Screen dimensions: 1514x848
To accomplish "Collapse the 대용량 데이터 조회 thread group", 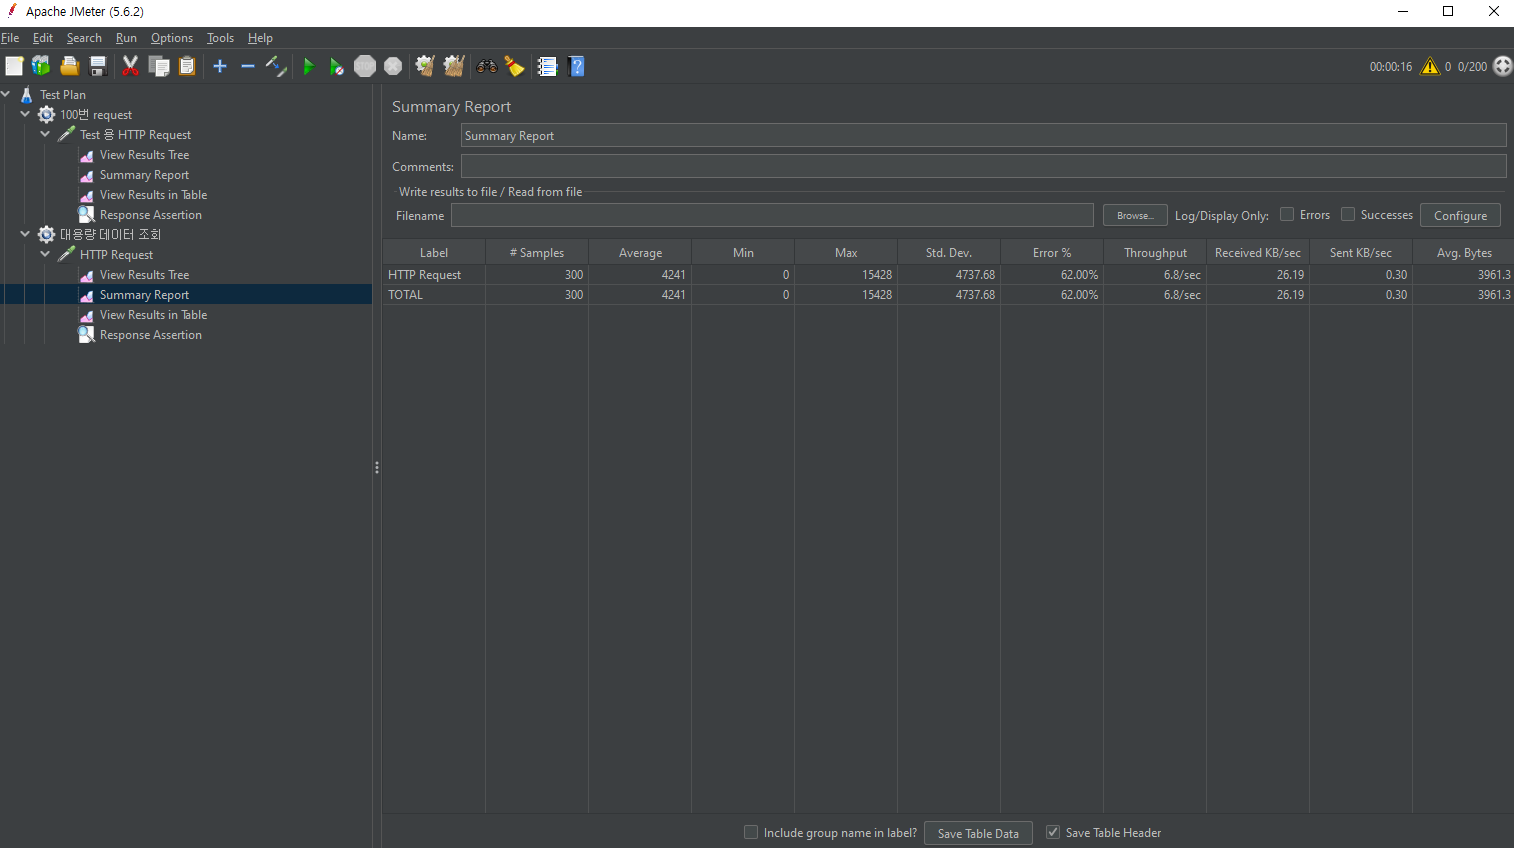I will coord(25,234).
